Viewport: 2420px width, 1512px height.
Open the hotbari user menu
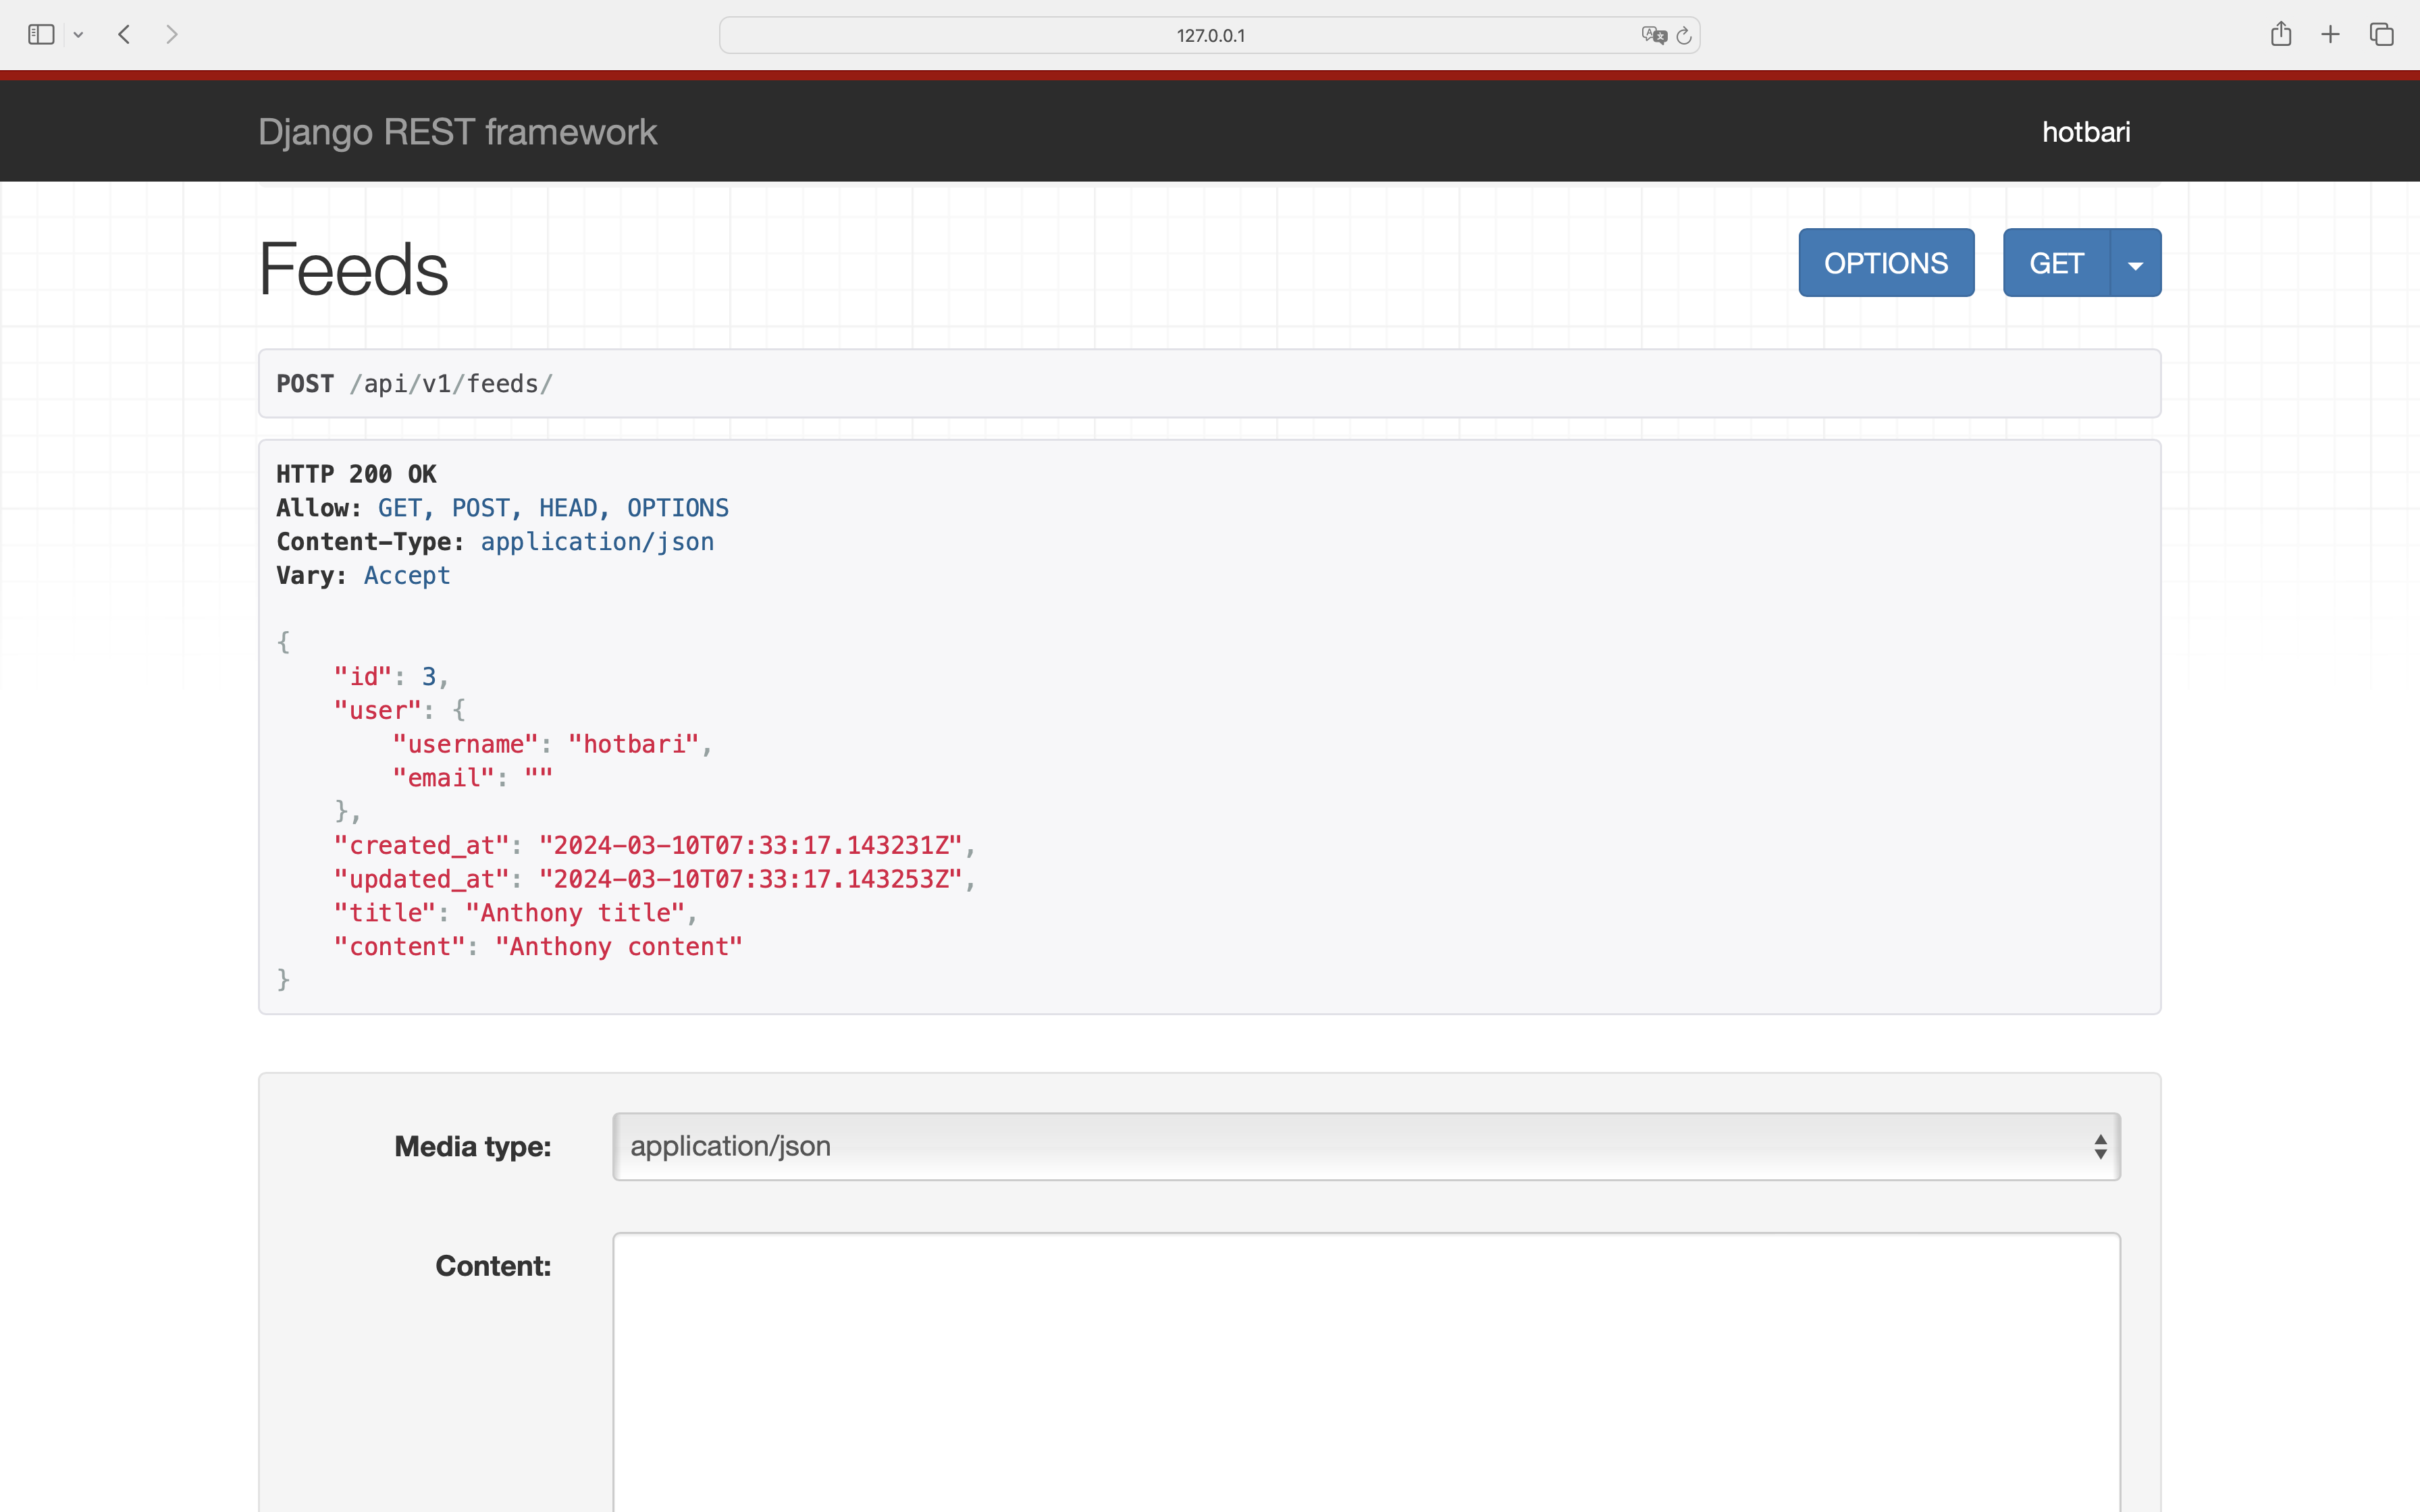tap(2086, 132)
